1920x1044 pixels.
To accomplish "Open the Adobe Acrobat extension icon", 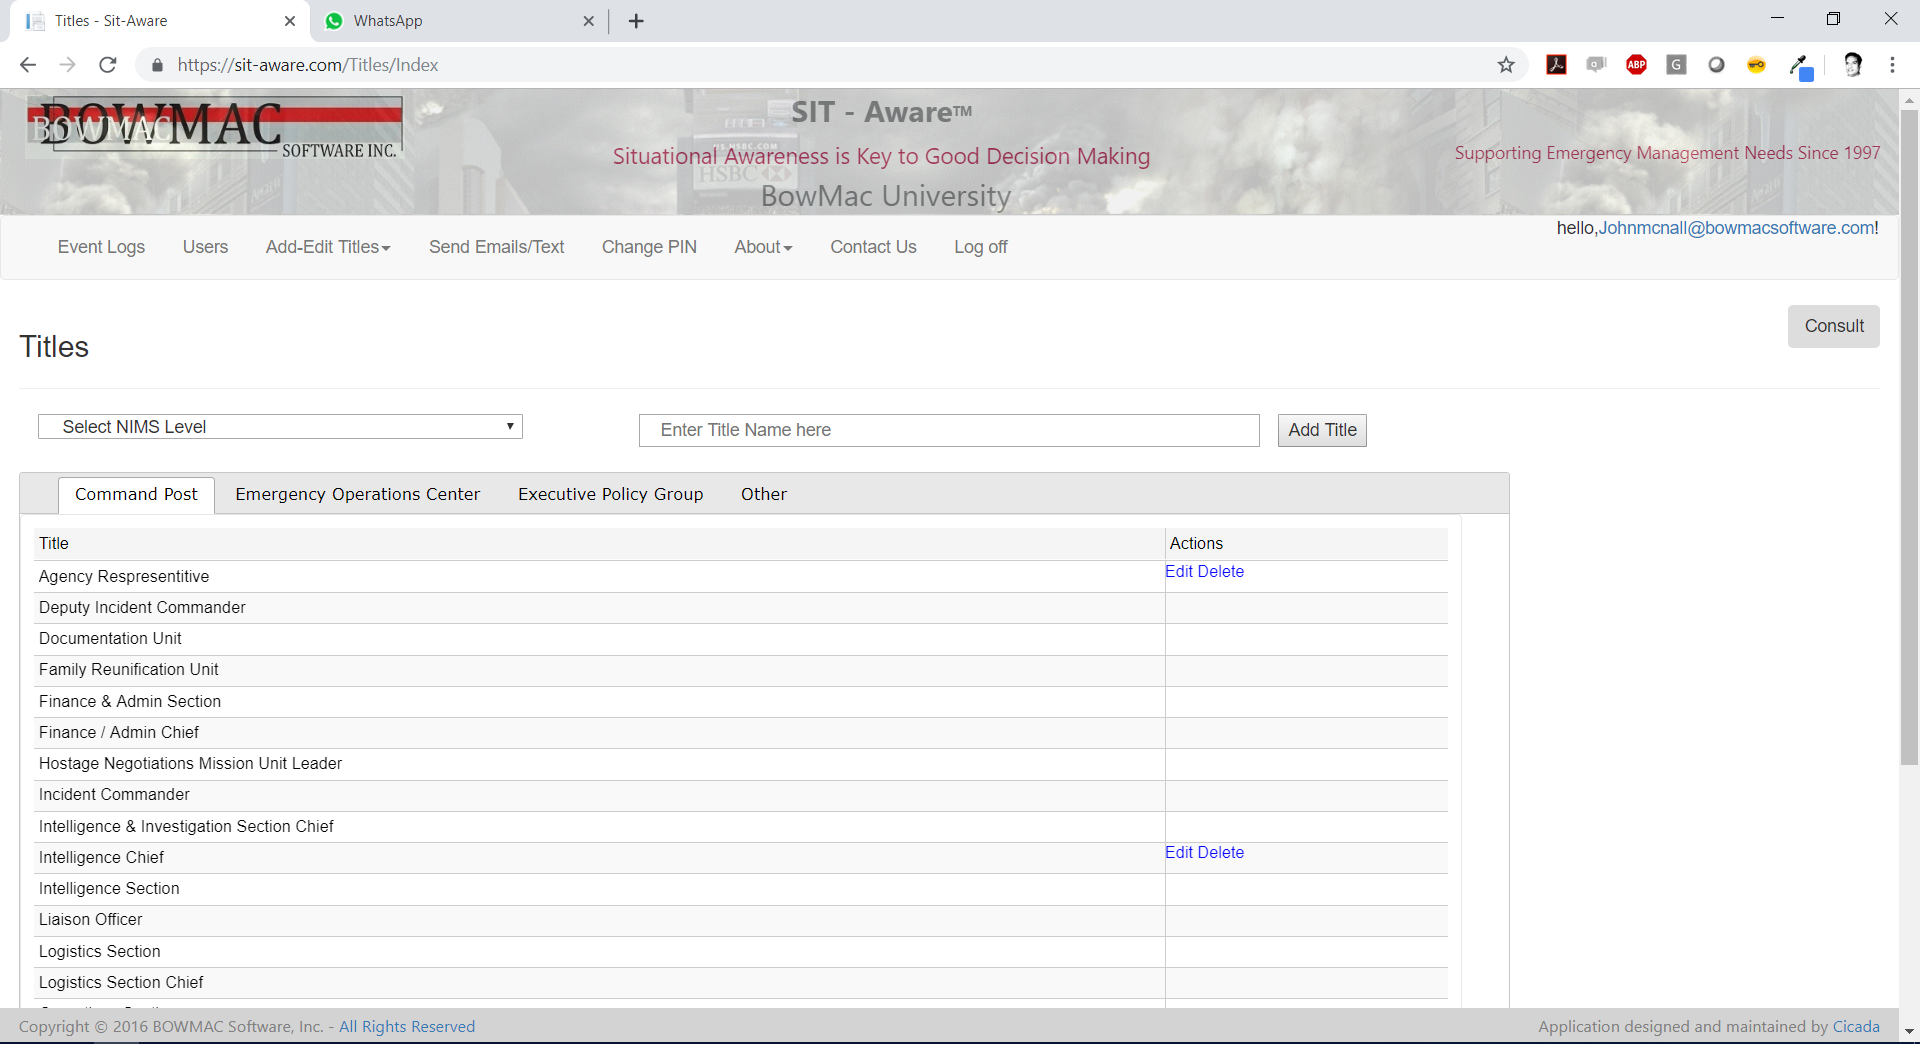I will [1557, 65].
